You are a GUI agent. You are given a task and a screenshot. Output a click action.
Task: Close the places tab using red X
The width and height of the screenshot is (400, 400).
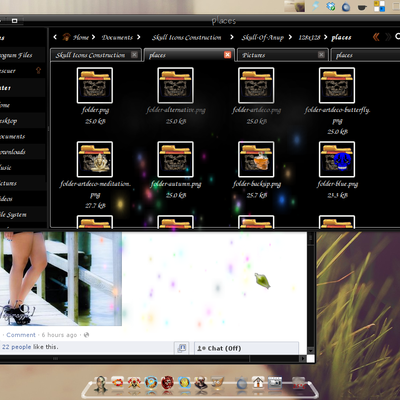[x=227, y=55]
